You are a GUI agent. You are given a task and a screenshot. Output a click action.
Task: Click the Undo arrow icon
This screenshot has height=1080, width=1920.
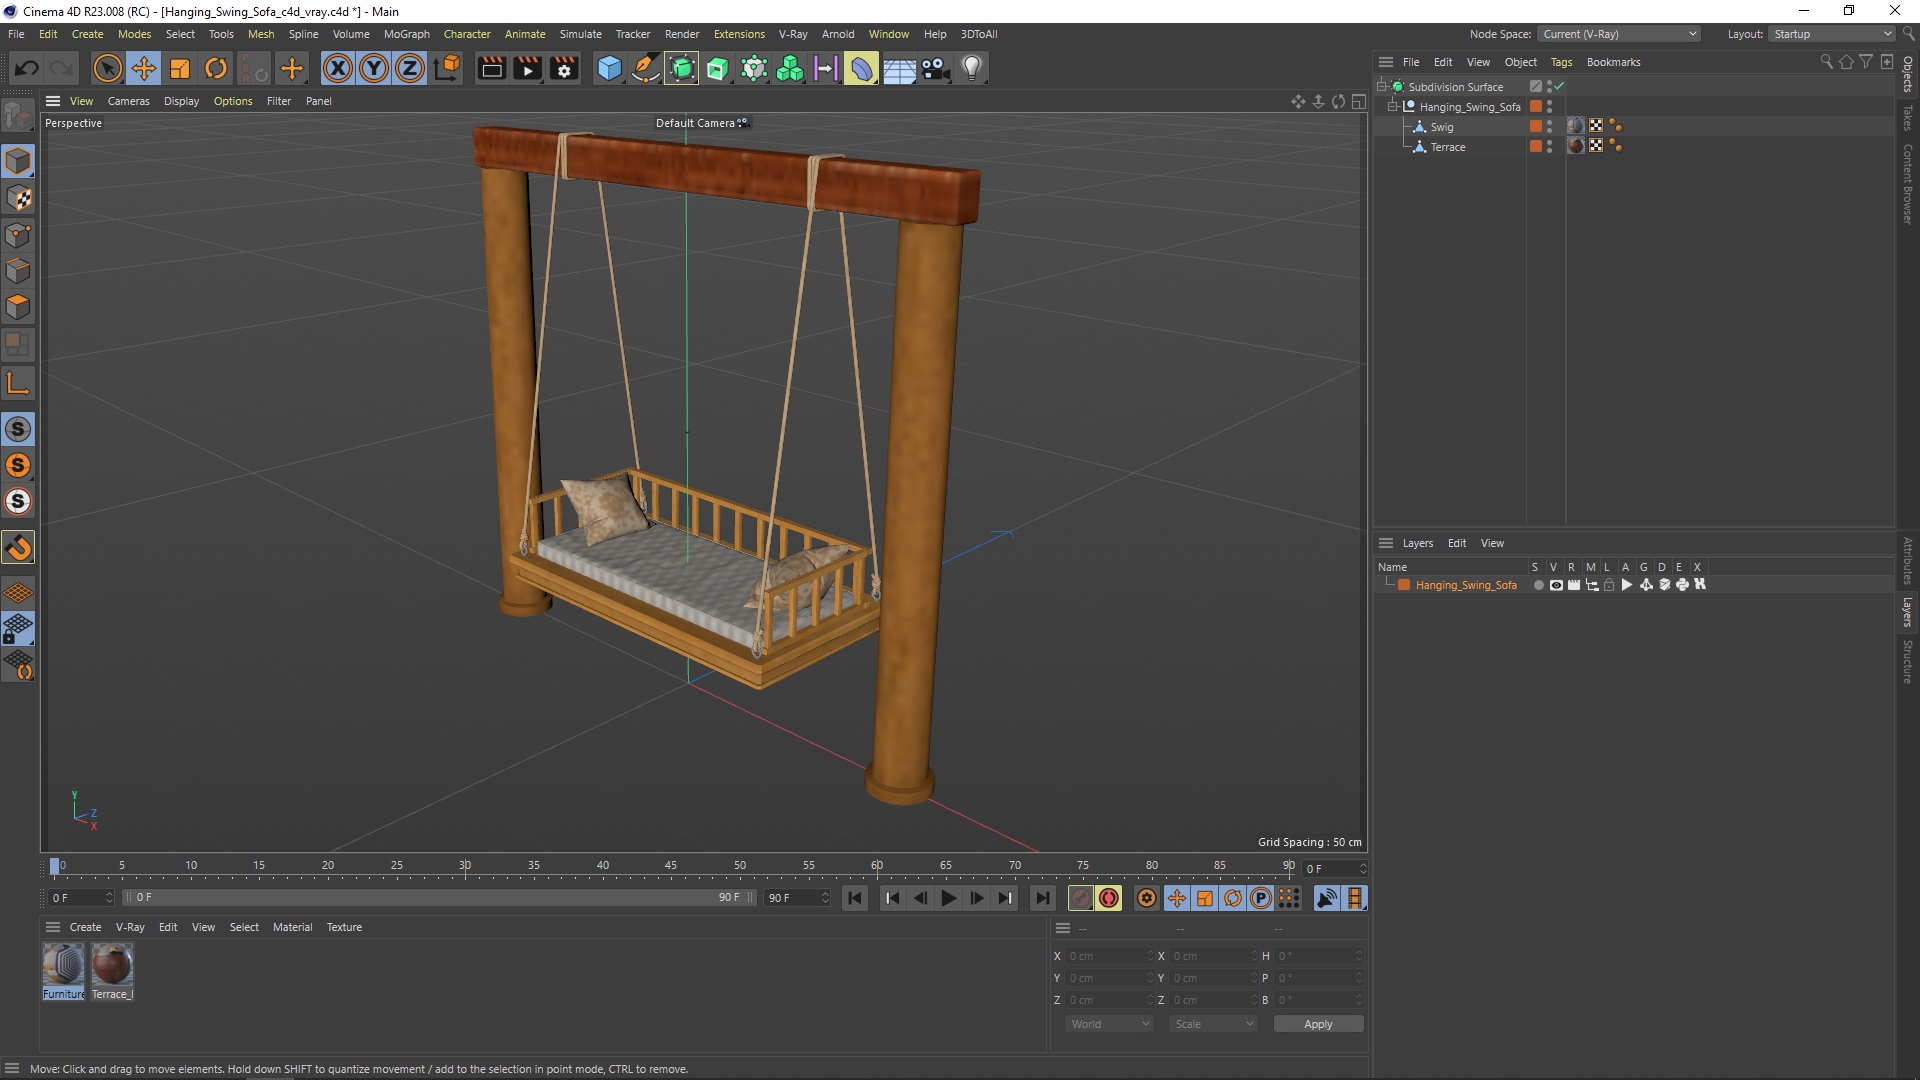point(27,68)
